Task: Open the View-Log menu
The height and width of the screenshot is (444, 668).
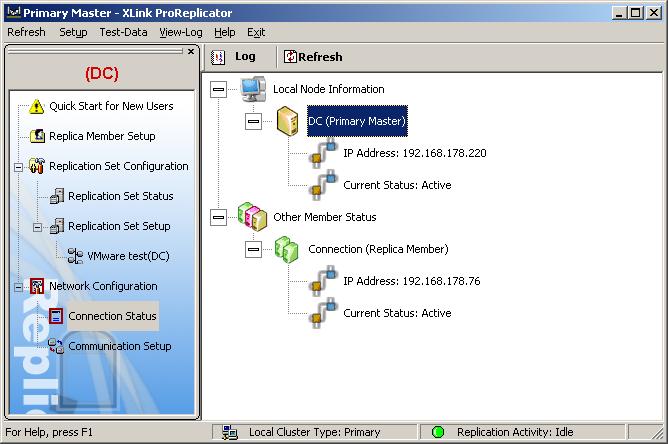Action: (181, 32)
